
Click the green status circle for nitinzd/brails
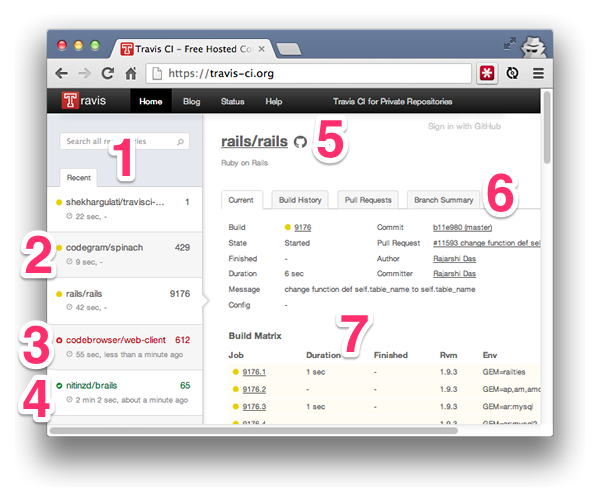click(59, 386)
